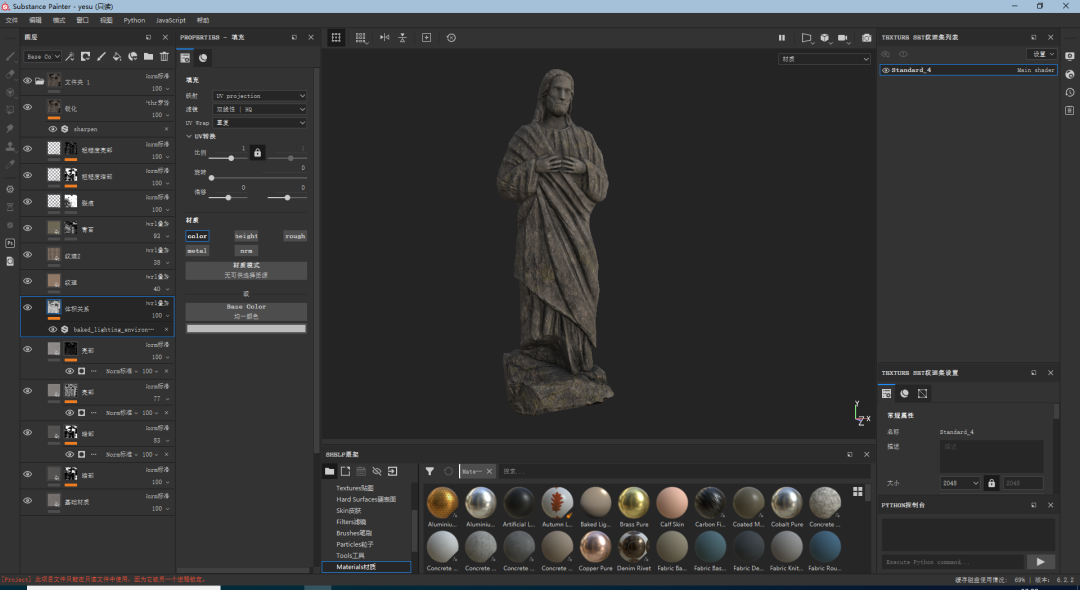Enable the height material channel button
The width and height of the screenshot is (1080, 590).
pos(246,236)
